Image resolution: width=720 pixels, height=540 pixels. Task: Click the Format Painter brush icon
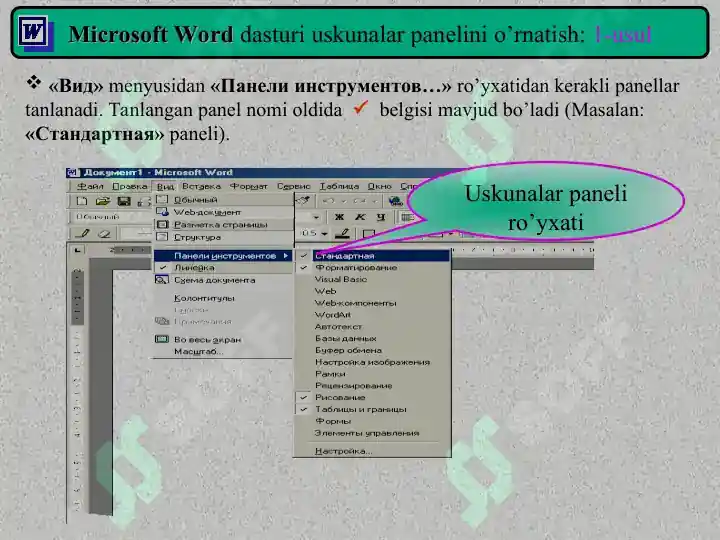pos(304,200)
